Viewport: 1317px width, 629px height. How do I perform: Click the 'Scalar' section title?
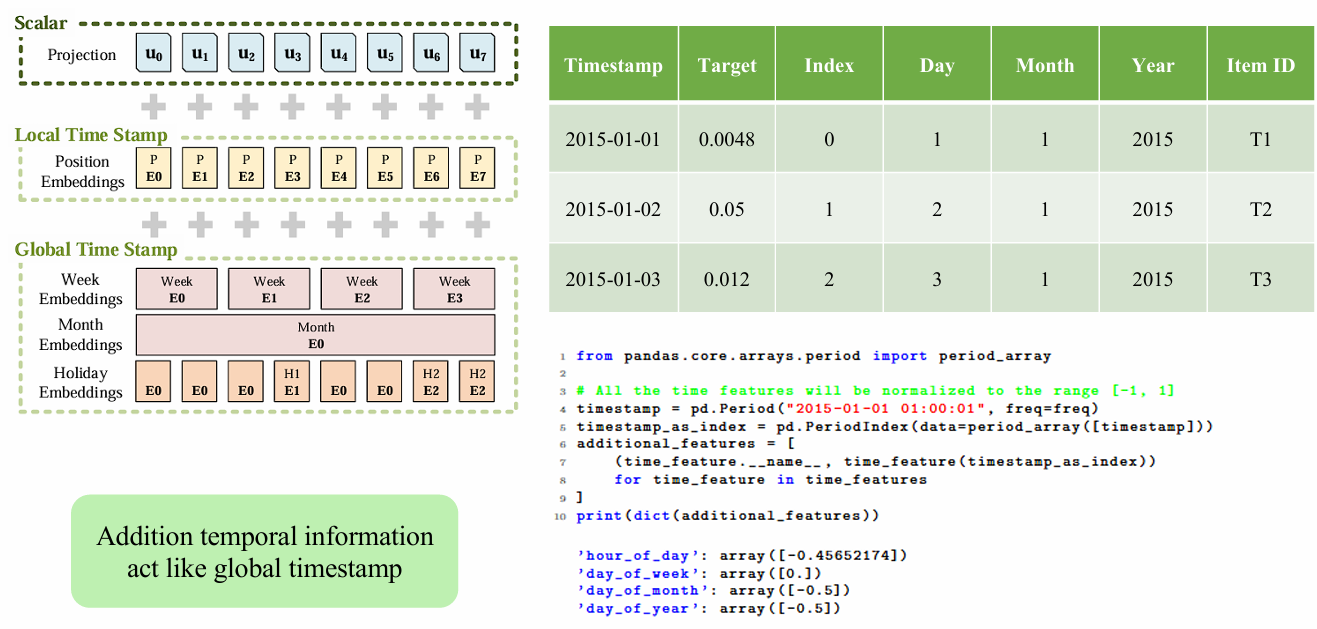41,22
